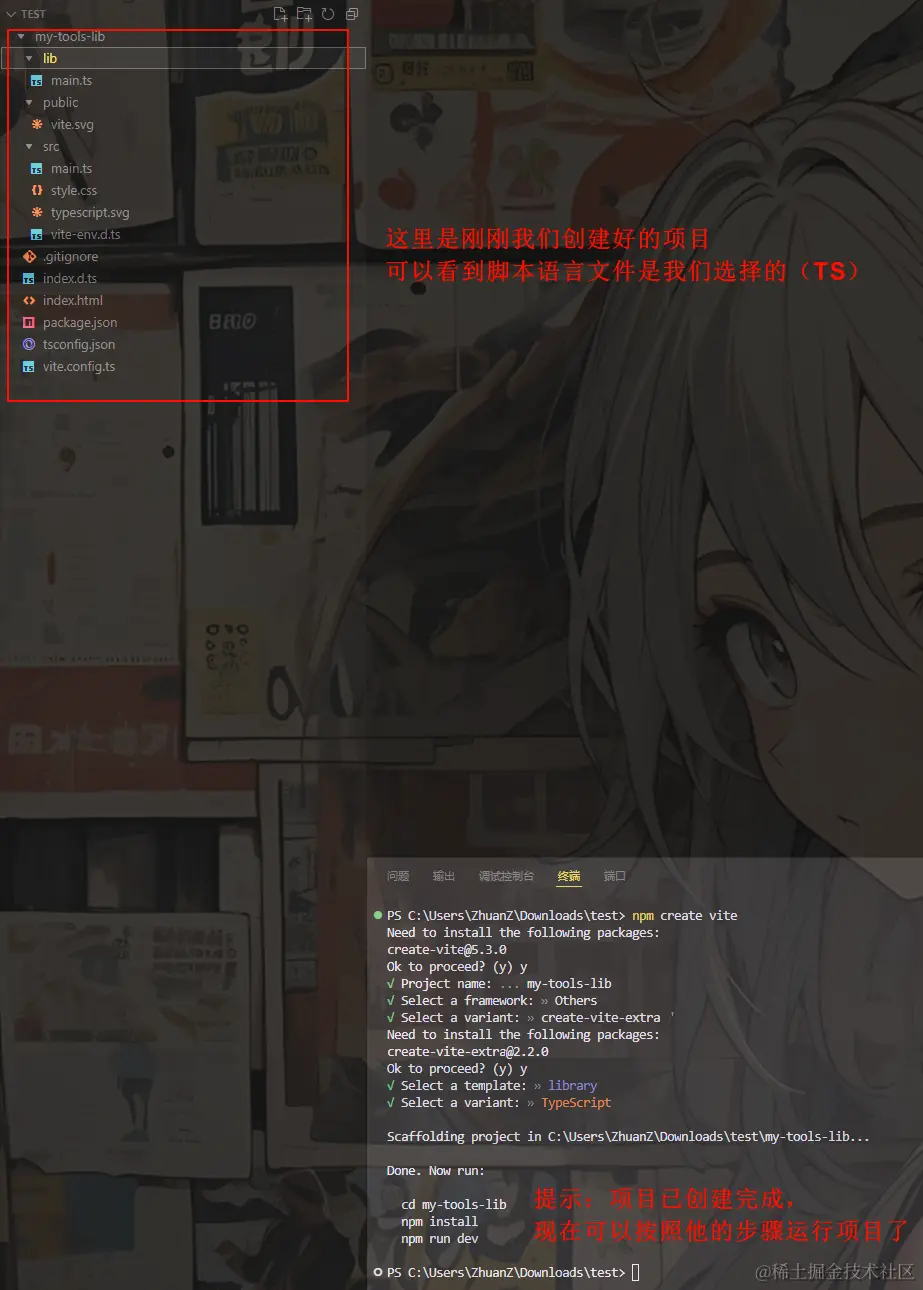Click 'create-vite@5.3.0' terminal text
This screenshot has height=1290, width=923.
click(x=446, y=950)
